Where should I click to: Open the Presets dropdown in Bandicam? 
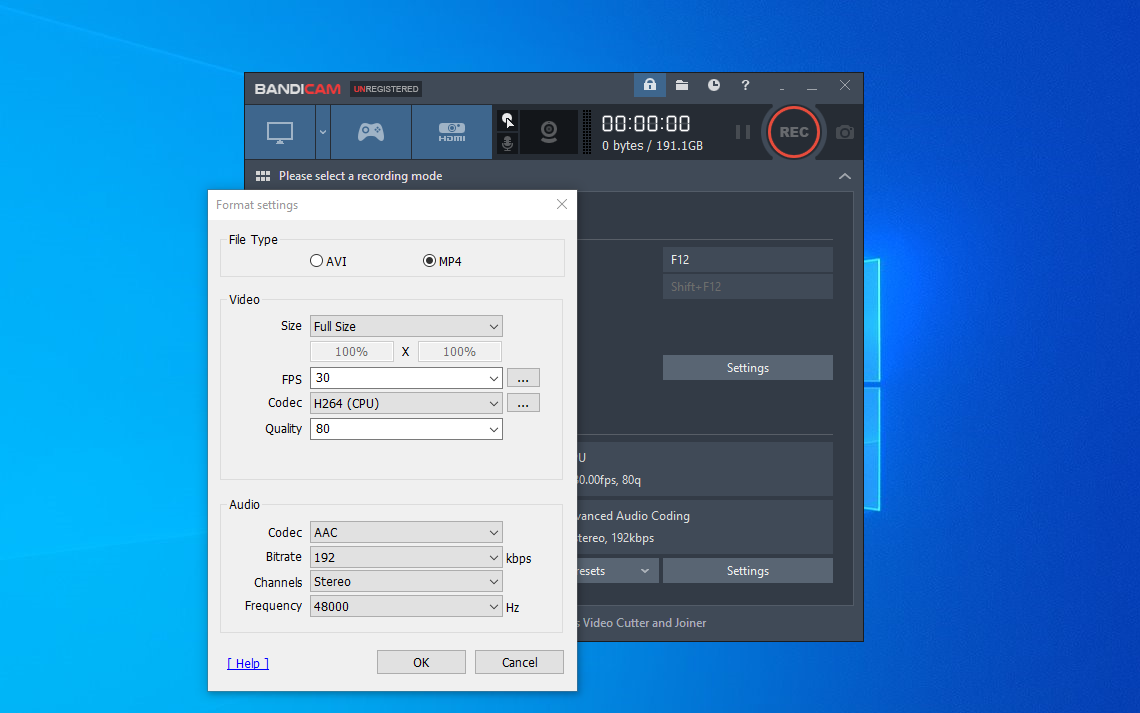(x=618, y=571)
